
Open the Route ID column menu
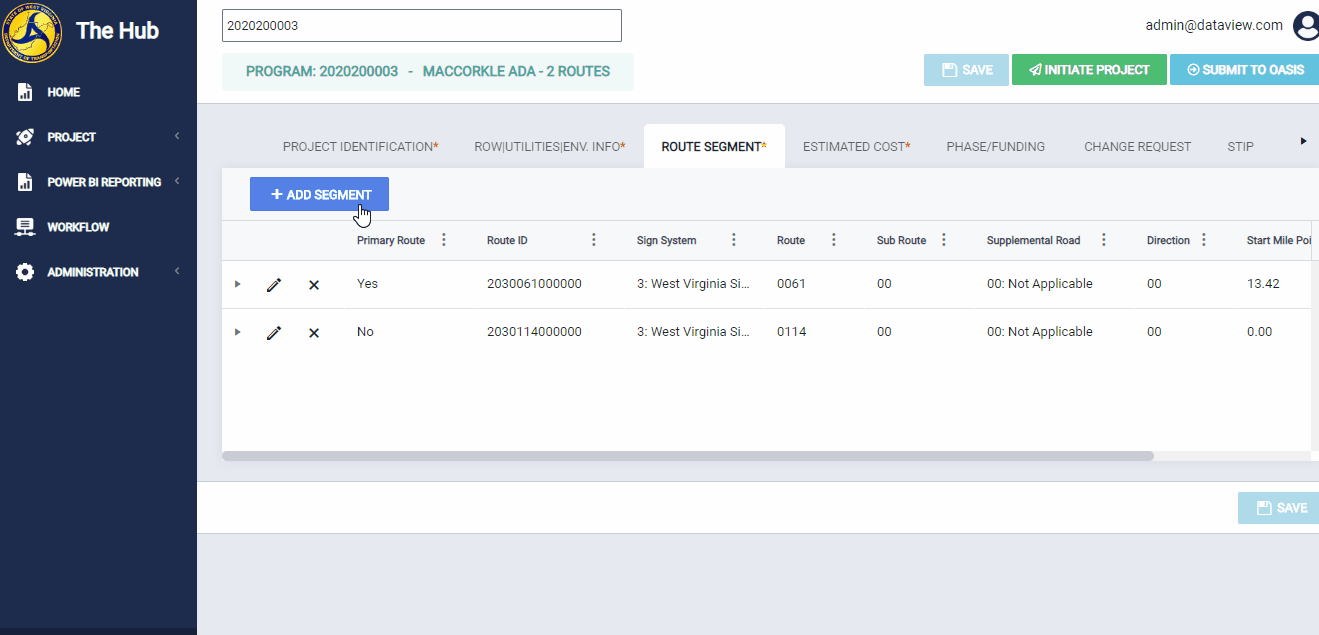point(593,240)
